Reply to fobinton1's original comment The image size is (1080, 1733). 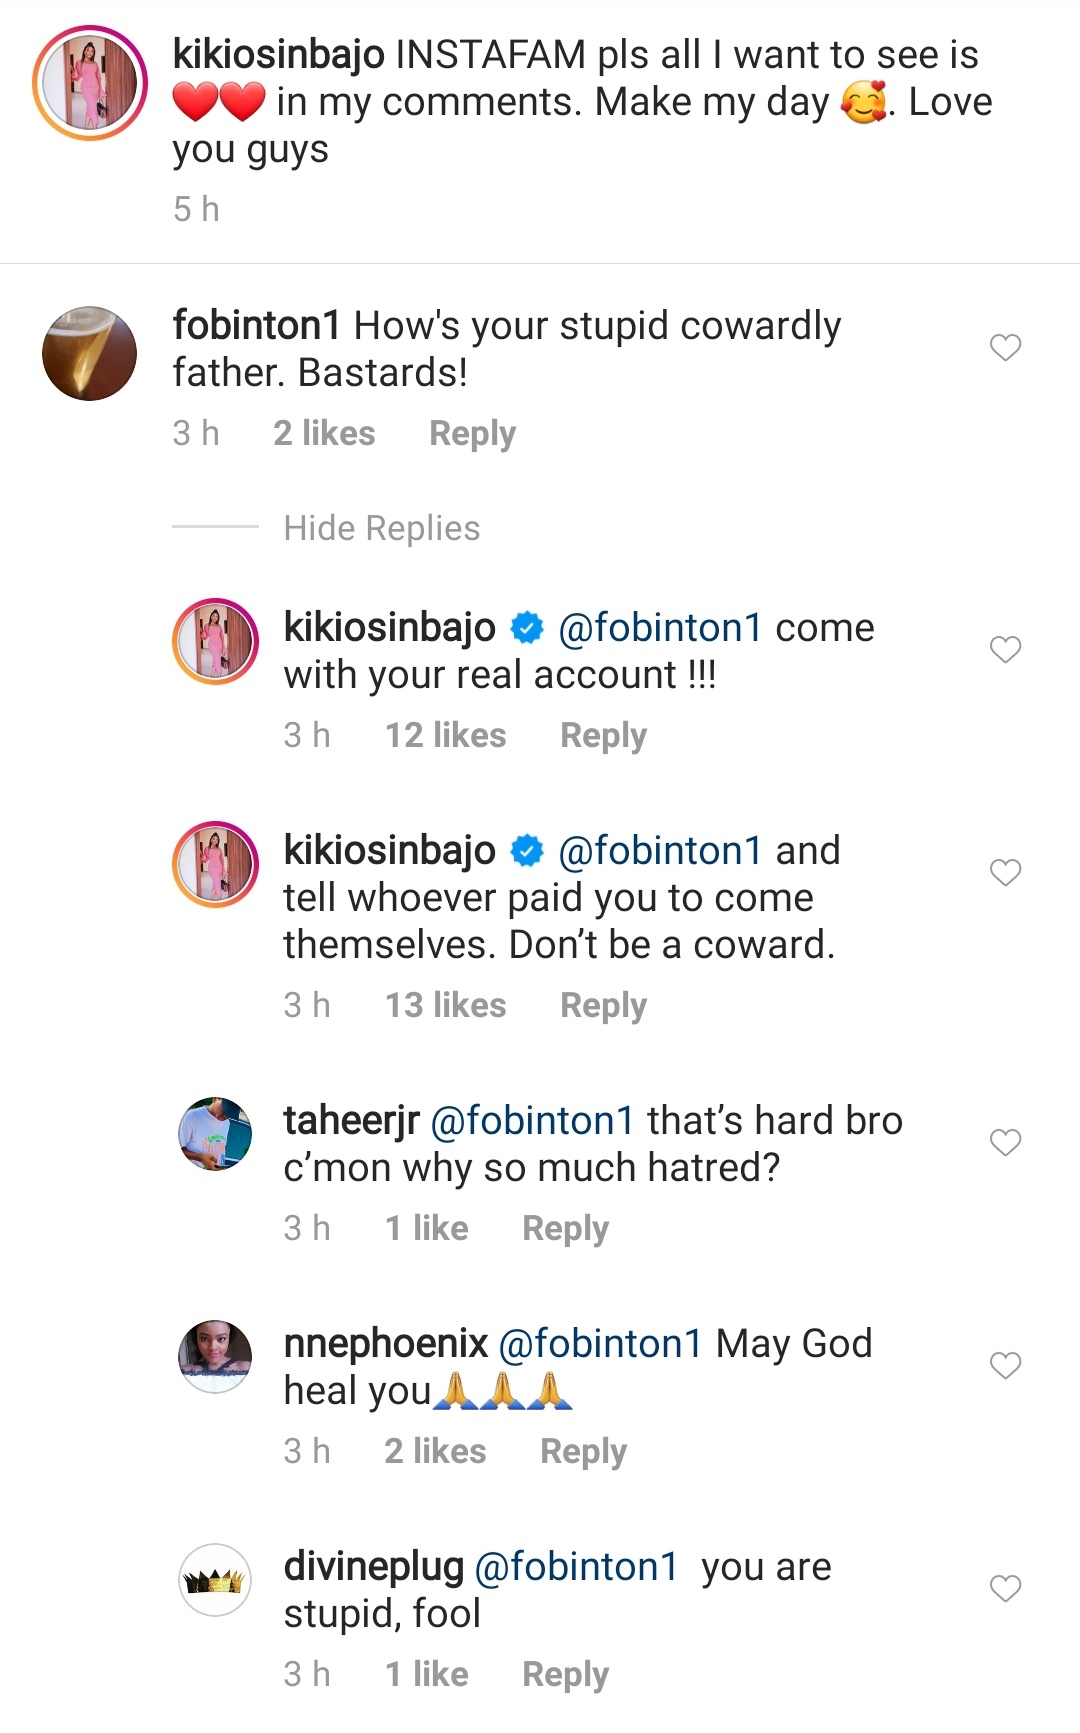tap(472, 433)
